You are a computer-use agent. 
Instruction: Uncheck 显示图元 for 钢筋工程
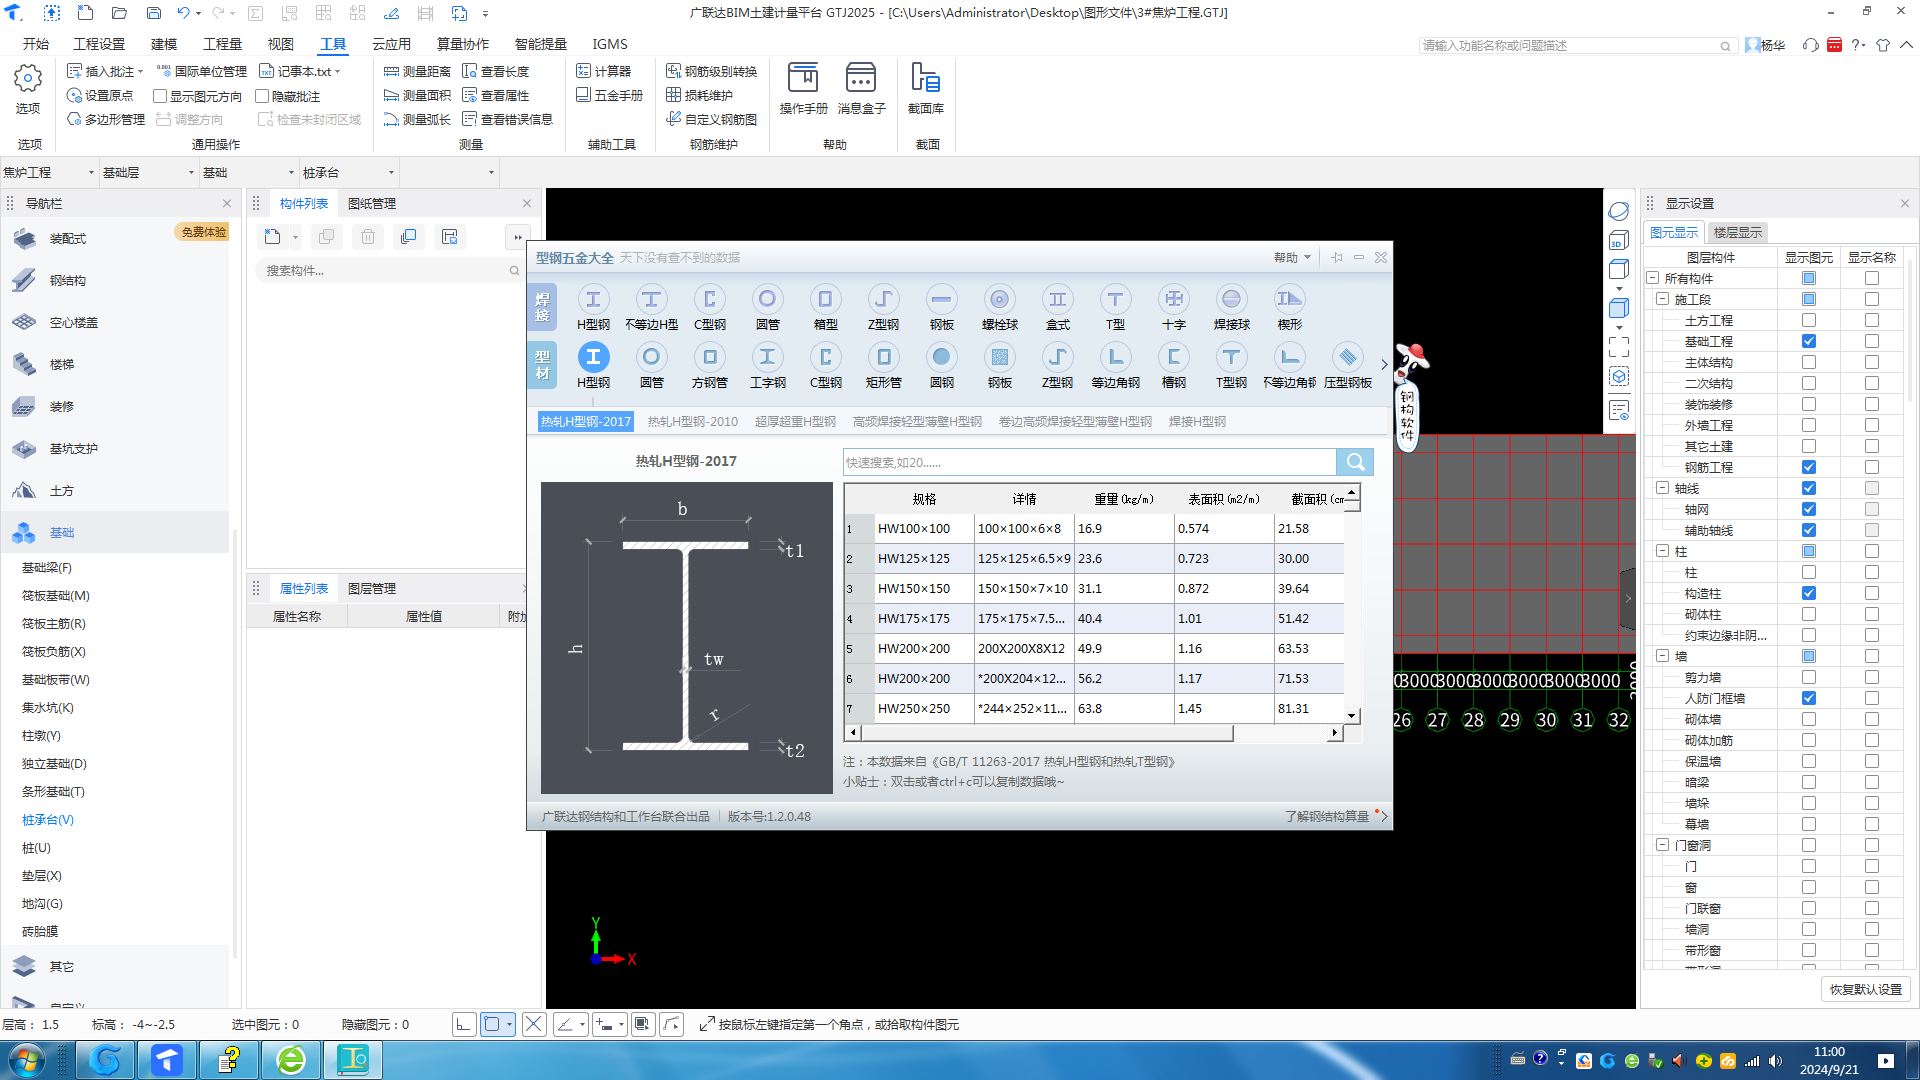point(1808,467)
